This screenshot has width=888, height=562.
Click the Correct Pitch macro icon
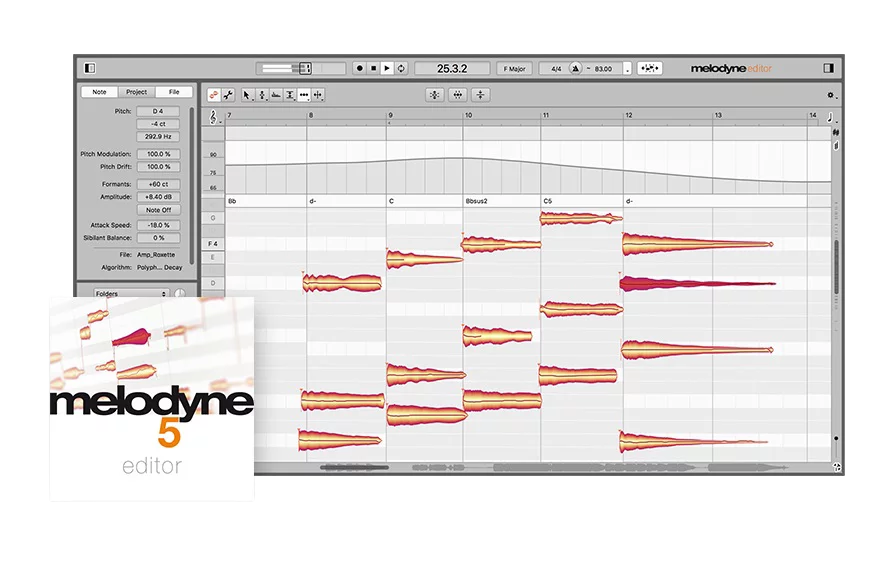pos(434,95)
